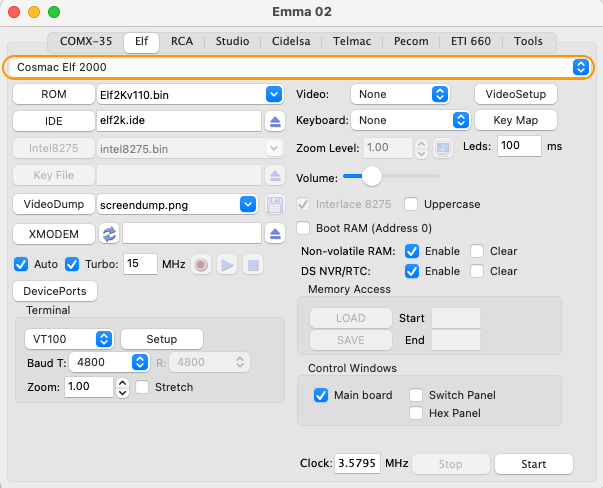
Task: Click the square stop icon next to play
Action: pyautogui.click(x=253, y=265)
